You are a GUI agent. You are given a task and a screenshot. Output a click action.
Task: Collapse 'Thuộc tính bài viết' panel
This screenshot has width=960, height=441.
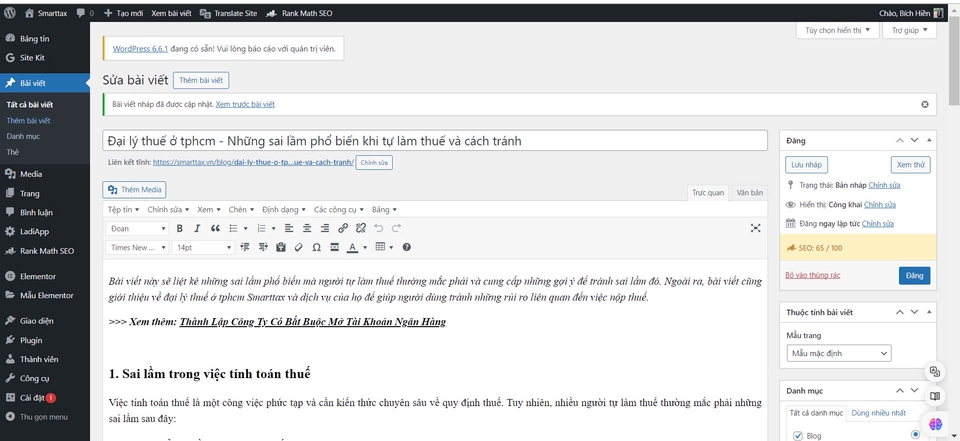pyautogui.click(x=929, y=312)
